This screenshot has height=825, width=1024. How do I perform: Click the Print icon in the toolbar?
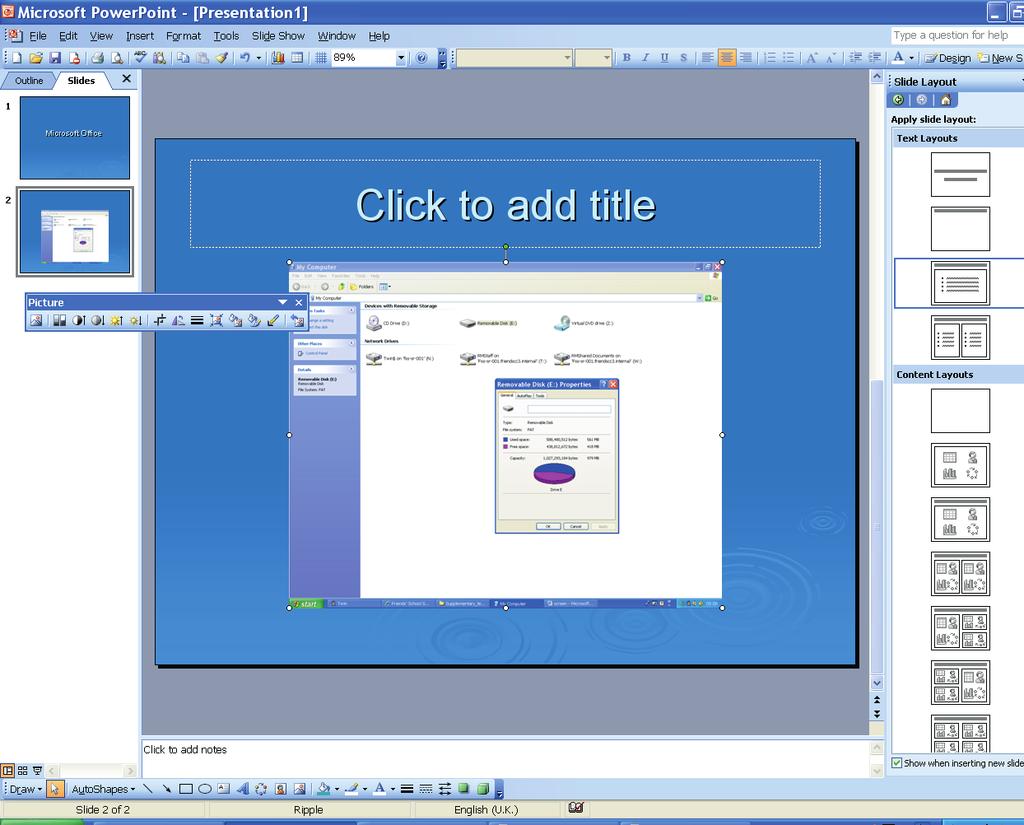97,58
